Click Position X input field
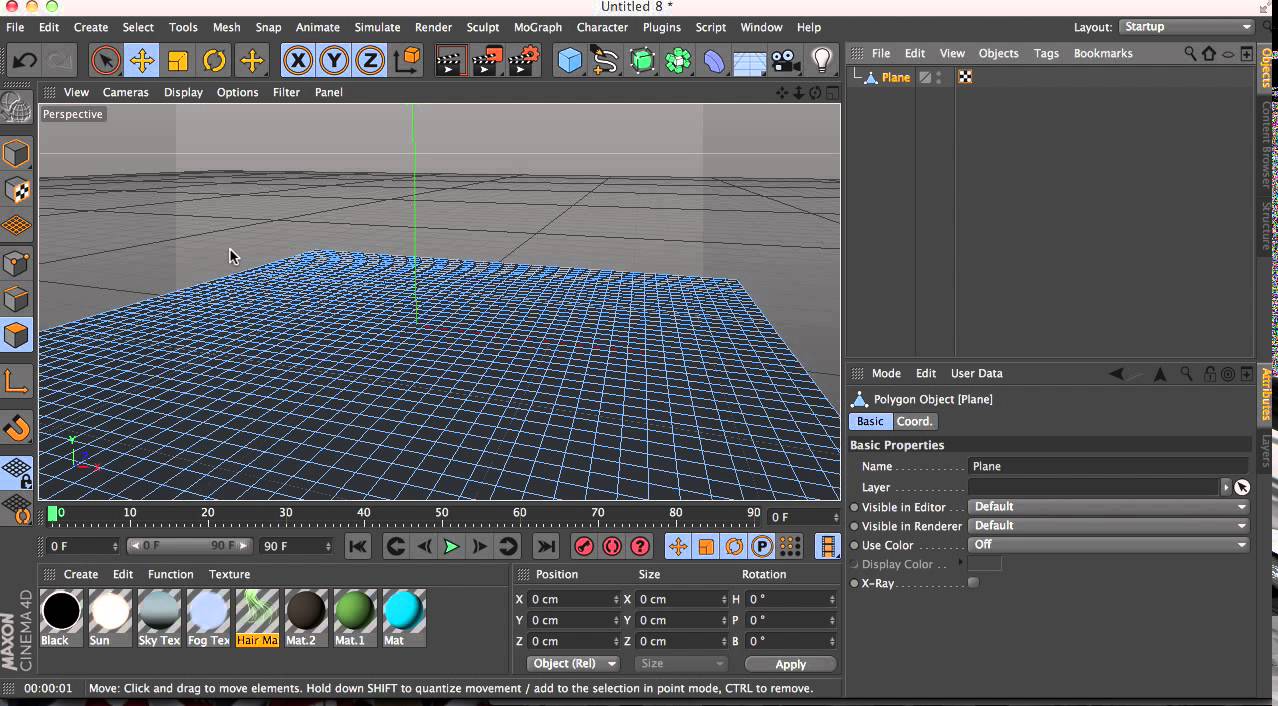1278x706 pixels. pyautogui.click(x=575, y=599)
